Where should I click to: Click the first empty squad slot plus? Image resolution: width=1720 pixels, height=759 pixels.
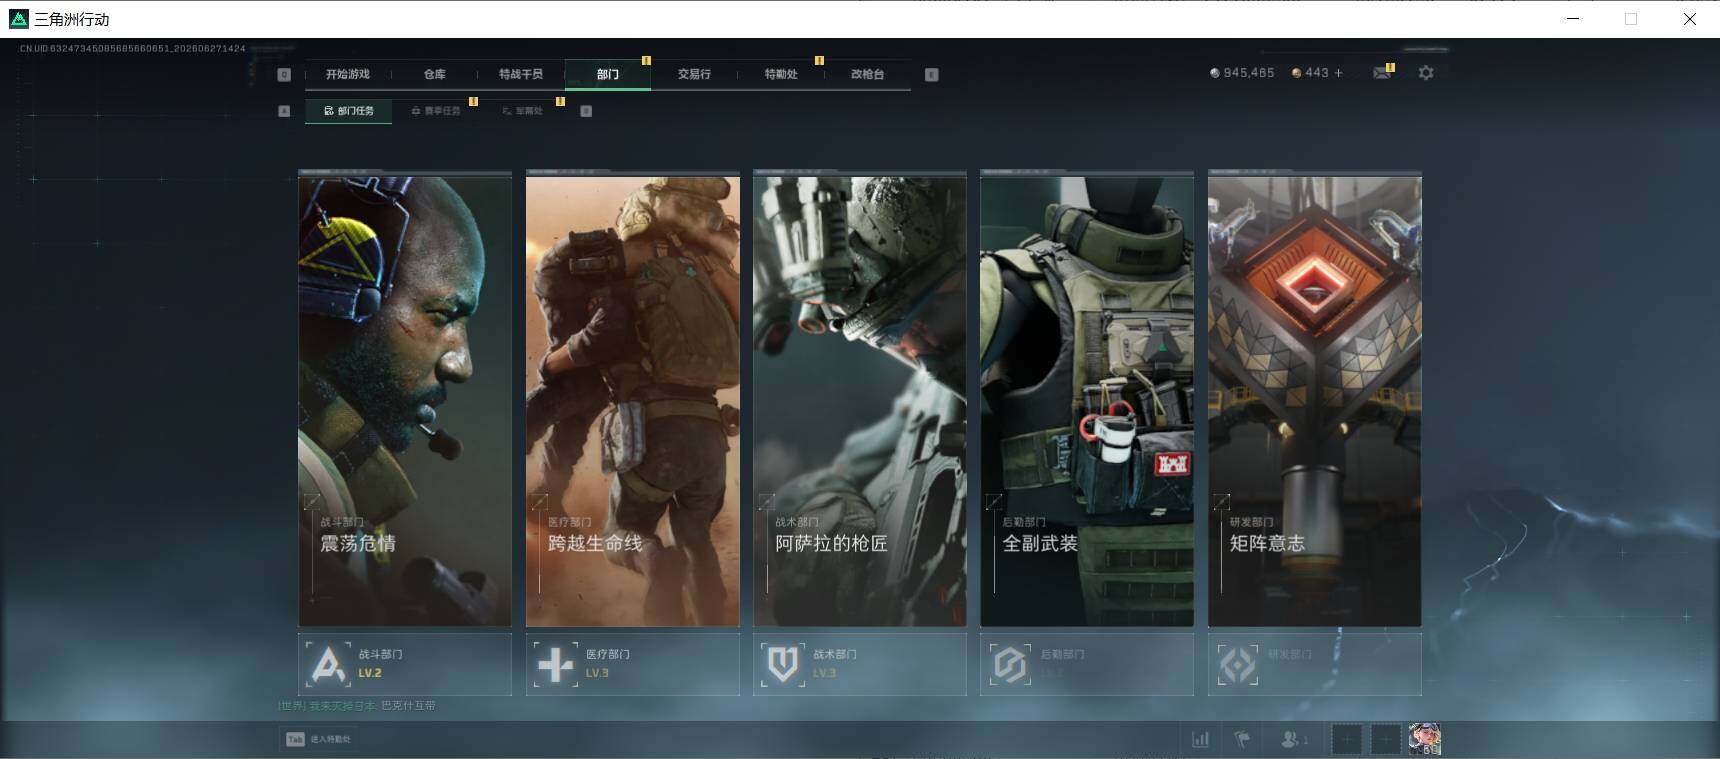point(1347,739)
